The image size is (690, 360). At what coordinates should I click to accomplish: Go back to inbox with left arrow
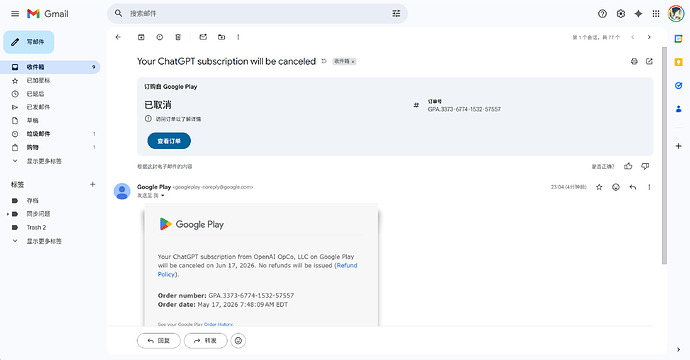tap(118, 37)
